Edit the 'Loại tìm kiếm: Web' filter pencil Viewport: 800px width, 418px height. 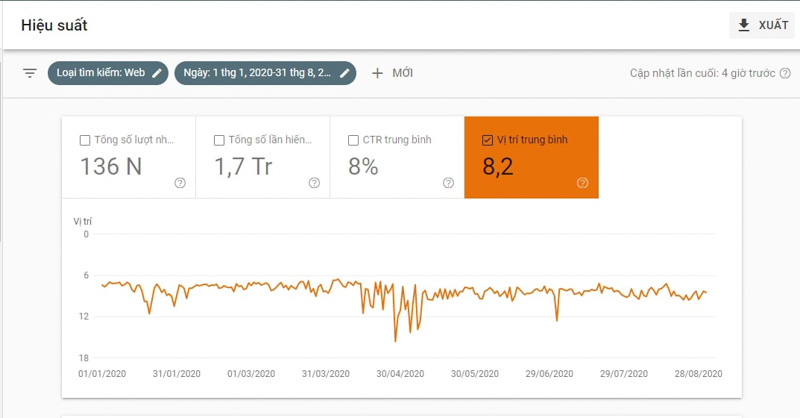(157, 73)
